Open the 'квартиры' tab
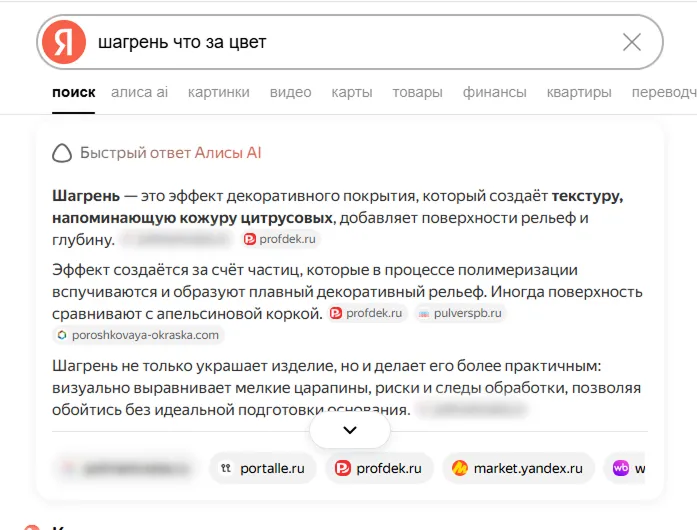Image resolution: width=697 pixels, height=530 pixels. pos(579,92)
